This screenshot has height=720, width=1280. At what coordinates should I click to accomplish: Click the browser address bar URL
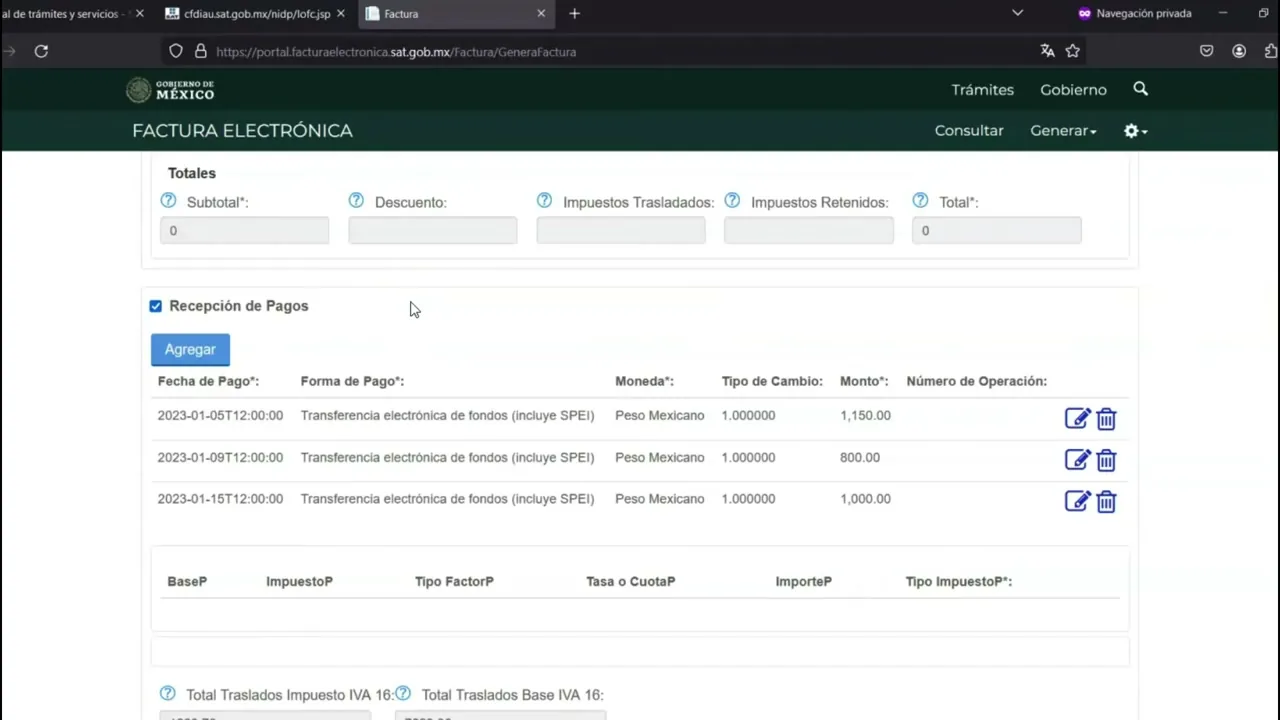pyautogui.click(x=396, y=52)
